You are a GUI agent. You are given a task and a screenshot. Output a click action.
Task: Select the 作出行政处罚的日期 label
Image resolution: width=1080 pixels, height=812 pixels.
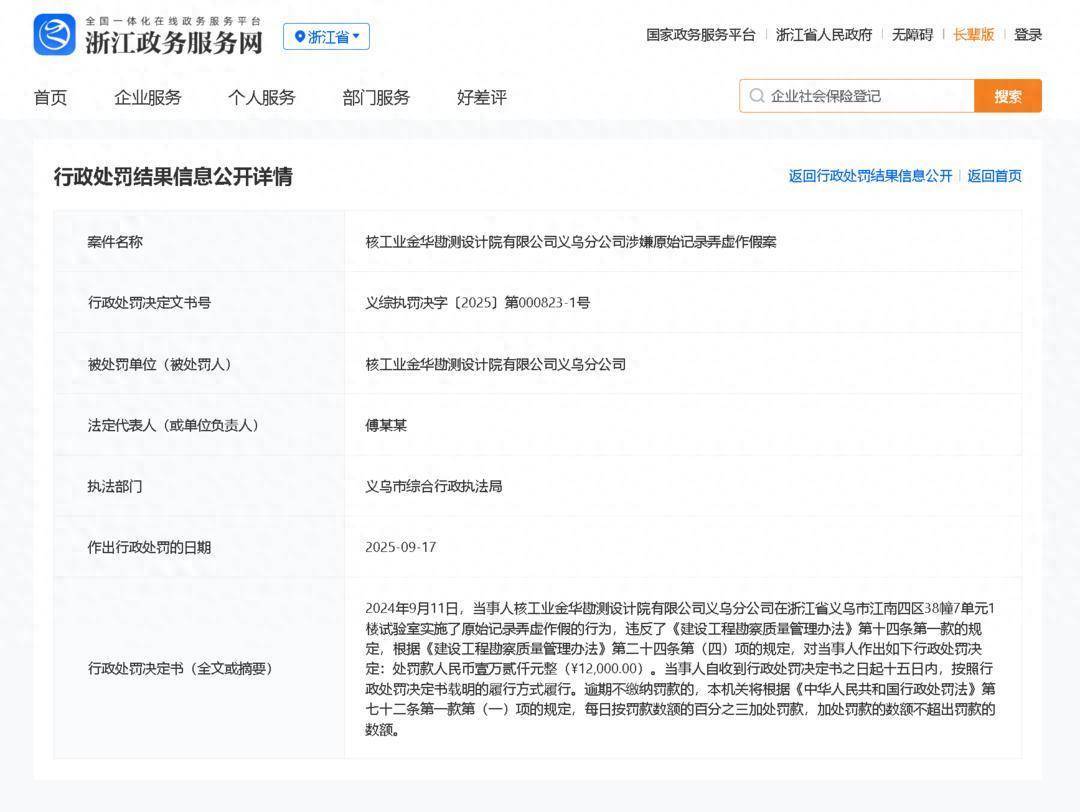coord(149,547)
